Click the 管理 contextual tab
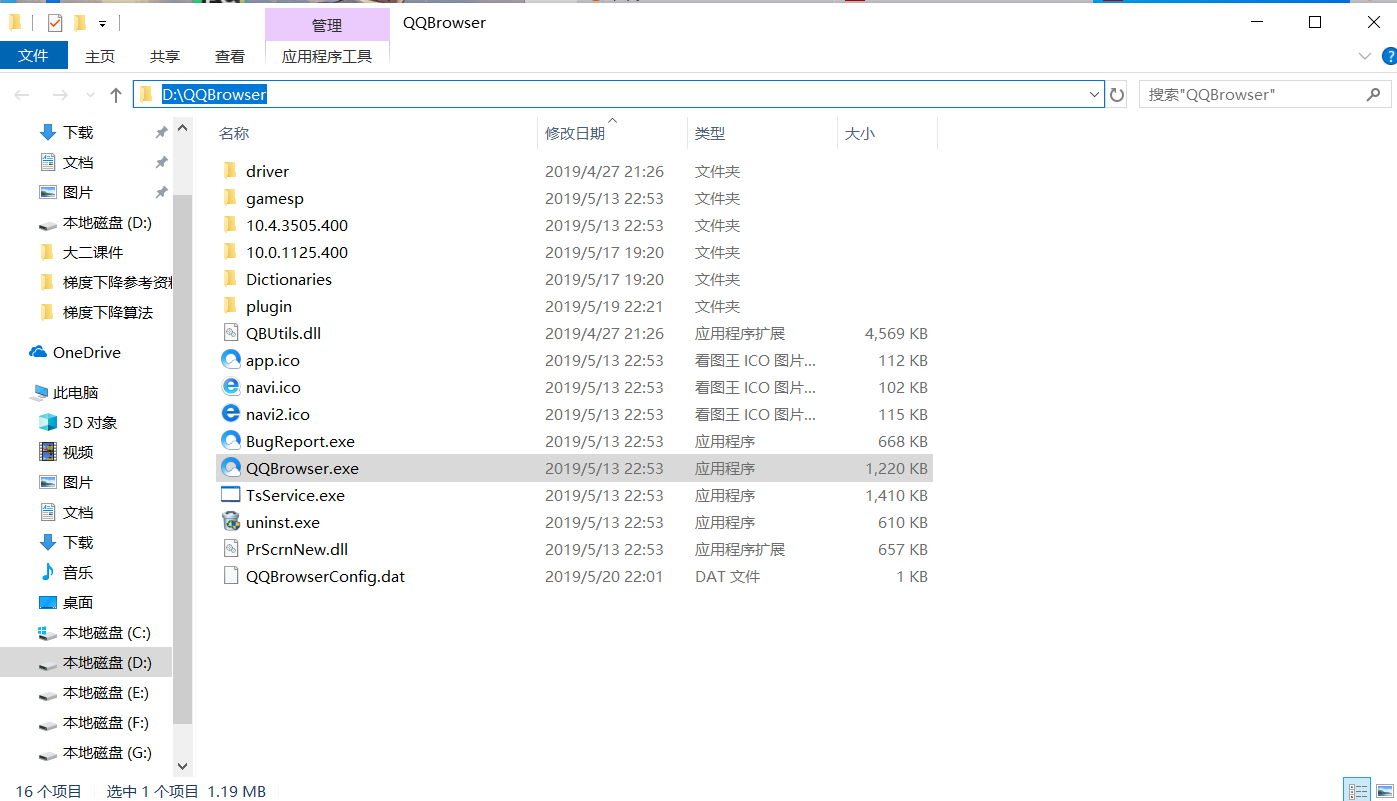This screenshot has width=1397, height=801. 327,25
